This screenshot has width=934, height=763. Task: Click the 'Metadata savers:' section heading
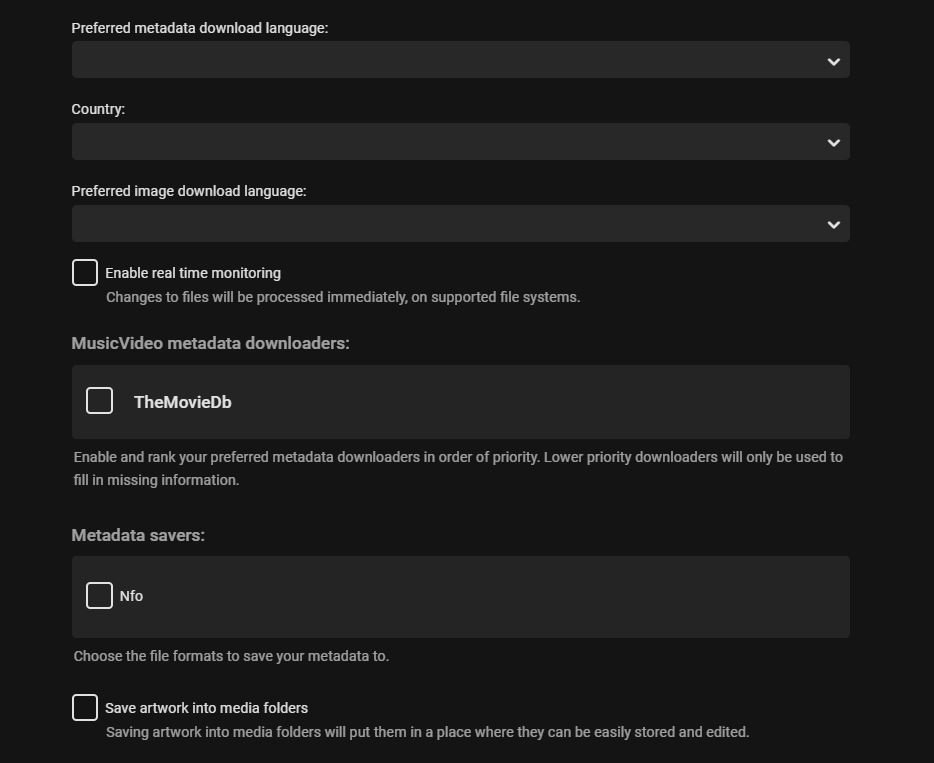coord(138,535)
